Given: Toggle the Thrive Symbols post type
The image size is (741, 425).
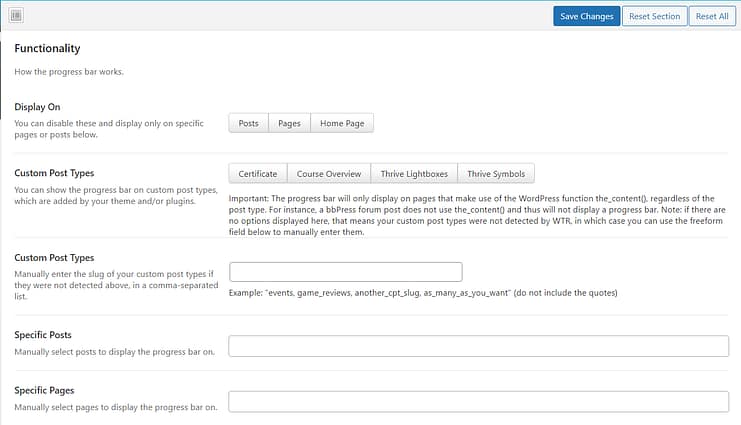Looking at the screenshot, I should (x=495, y=173).
